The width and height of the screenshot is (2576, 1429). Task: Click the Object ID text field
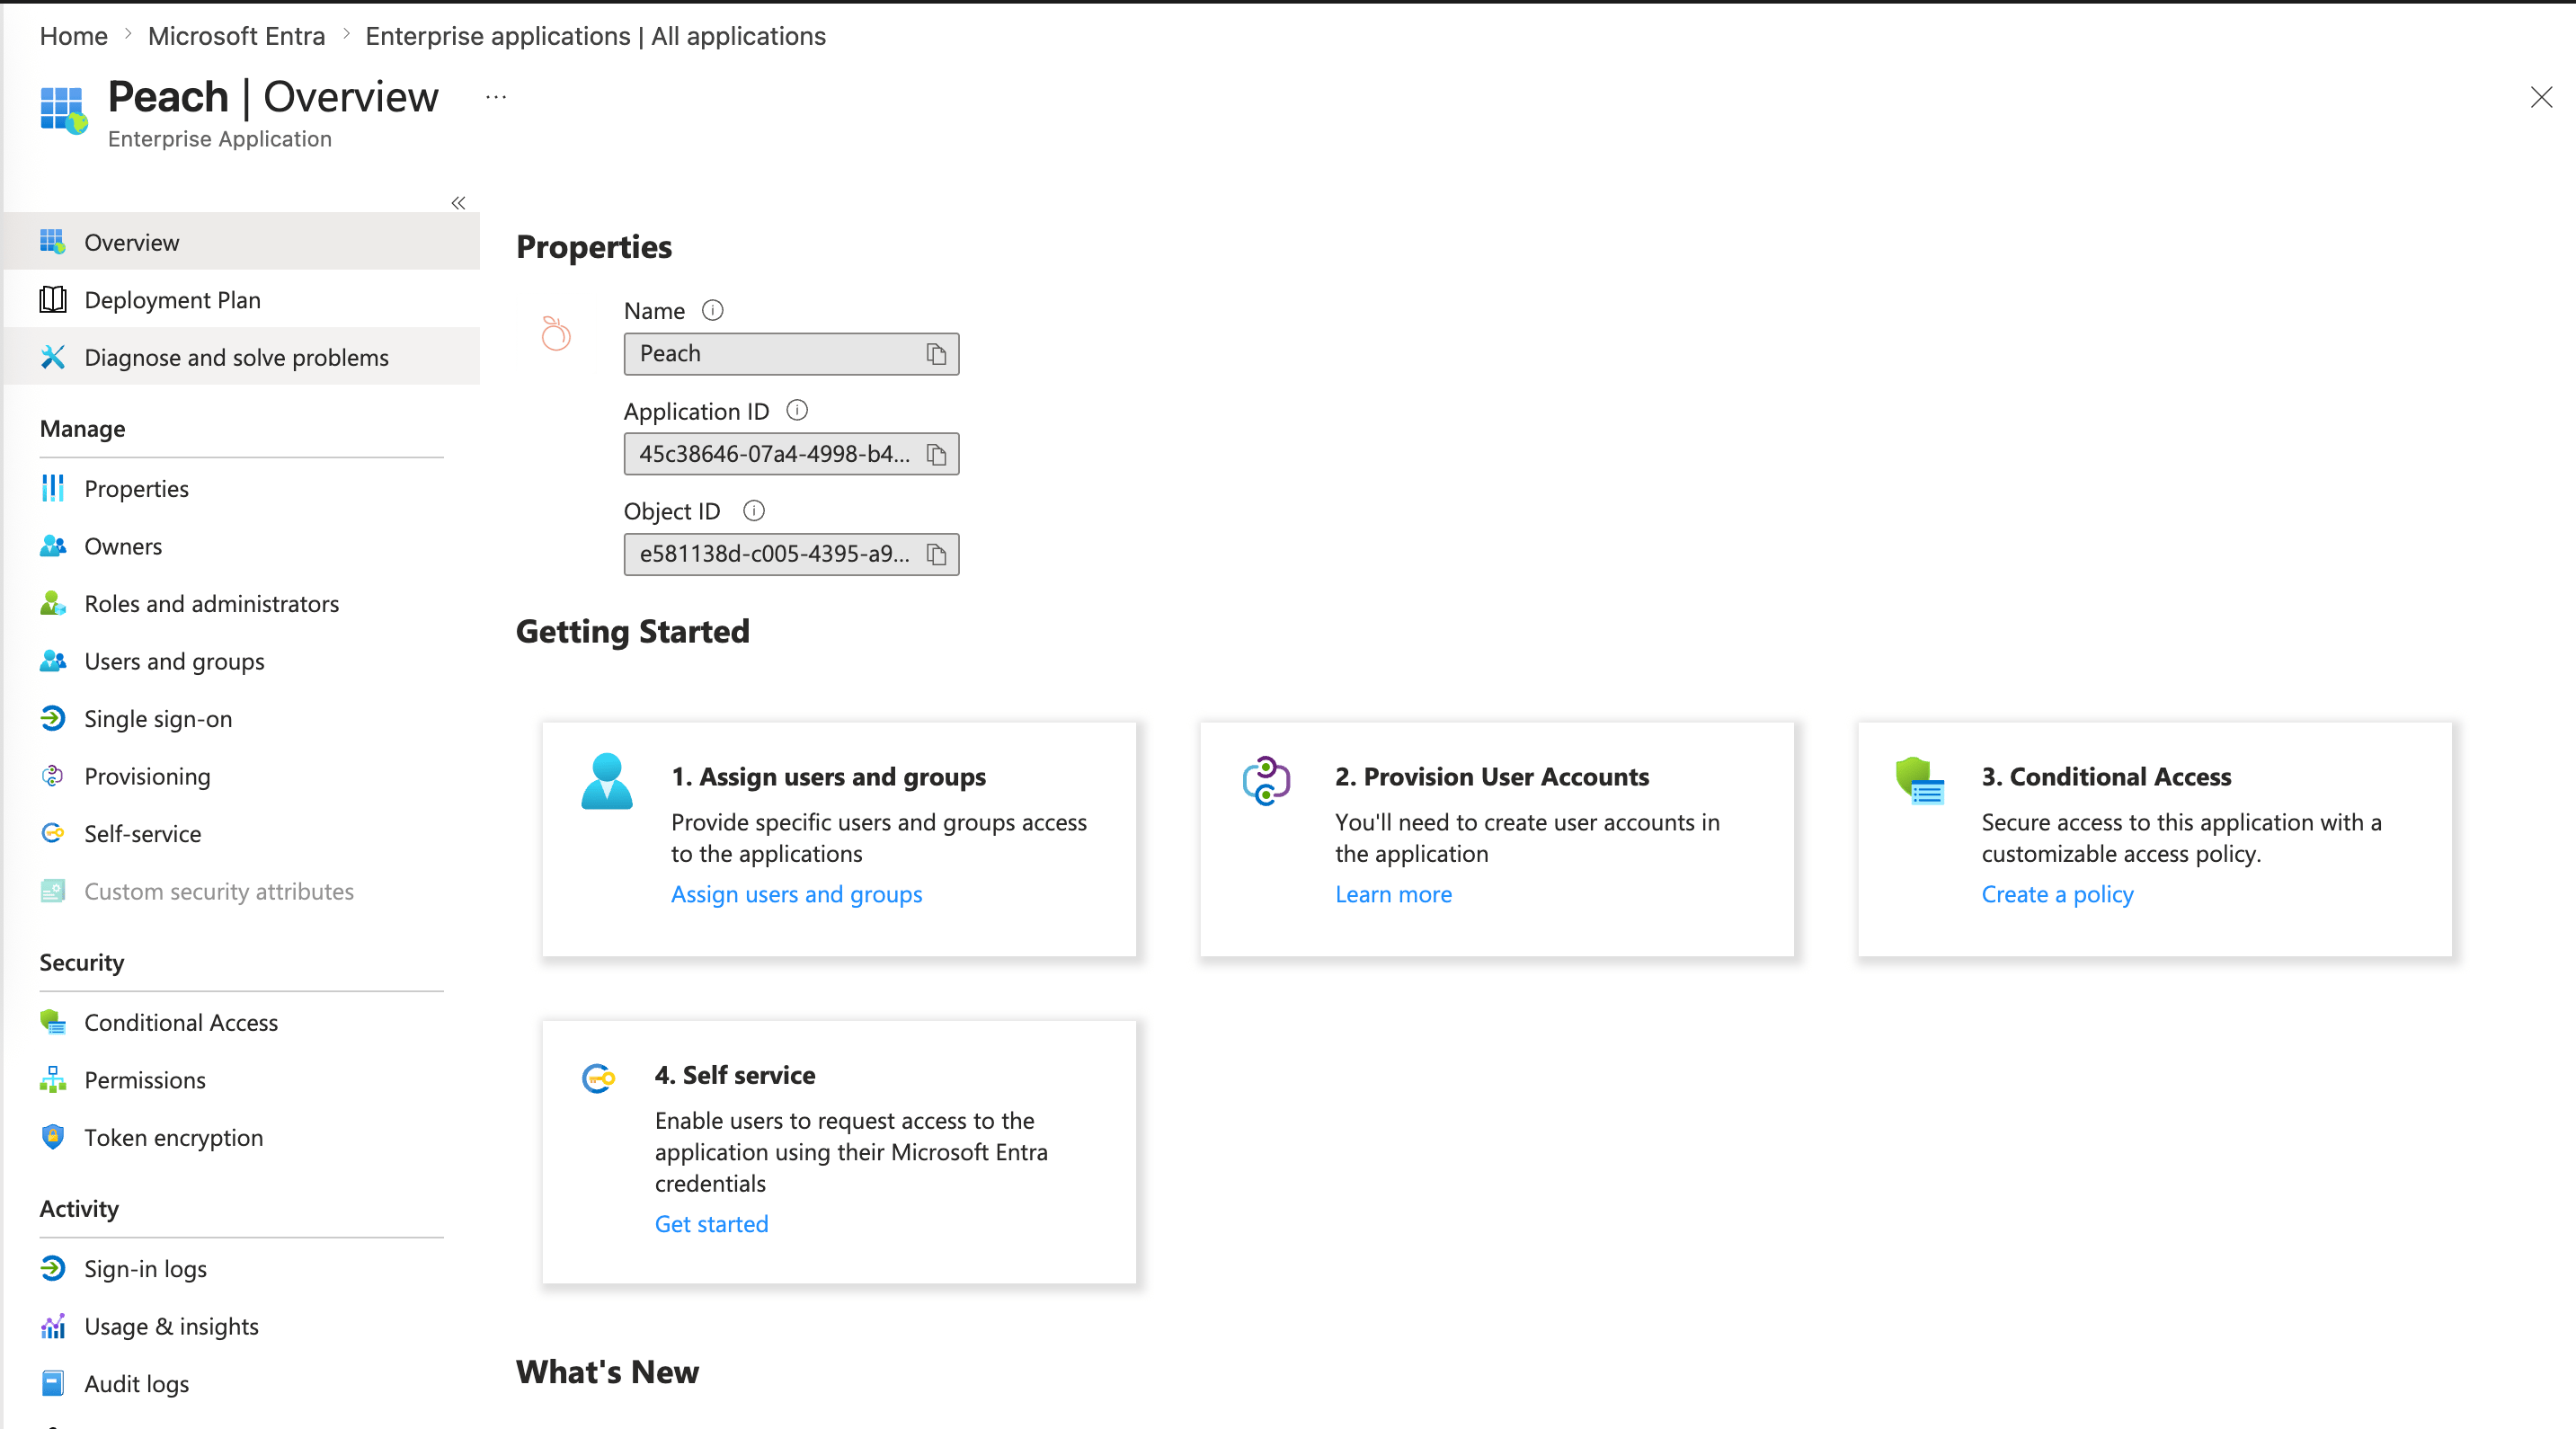791,554
